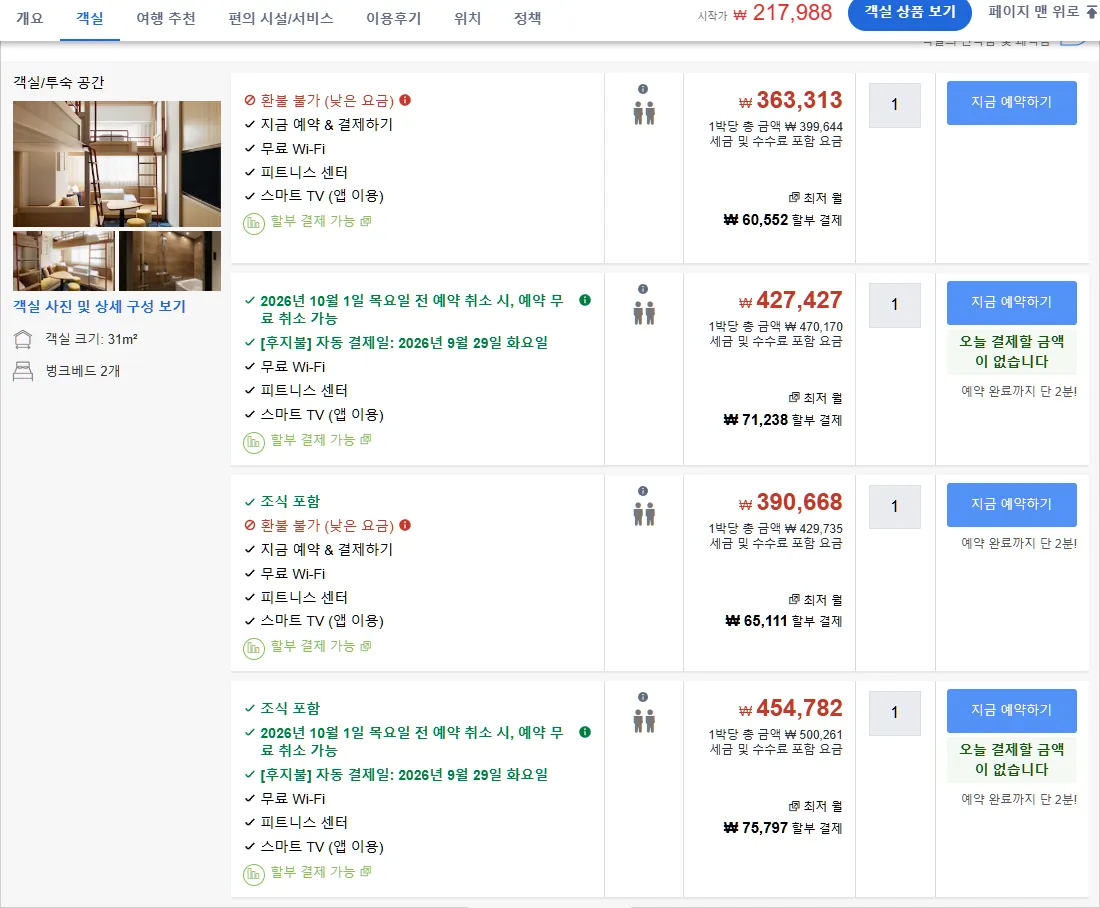The image size is (1100, 908).
Task: Open the lounge seating room thumbnail
Action: tap(64, 260)
